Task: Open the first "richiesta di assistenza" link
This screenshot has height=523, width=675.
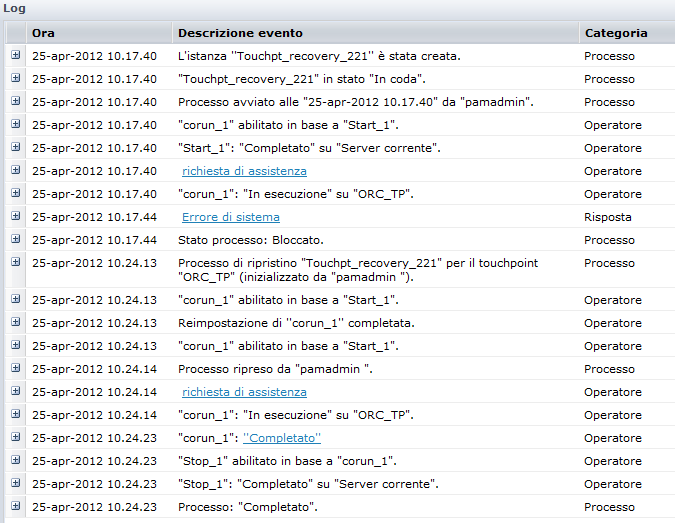Action: coord(244,171)
